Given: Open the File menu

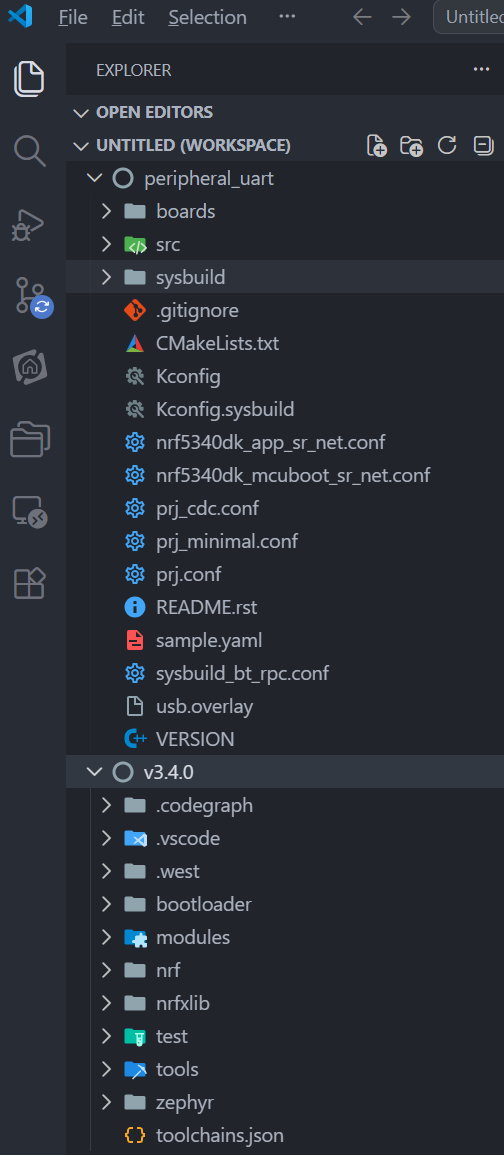Looking at the screenshot, I should tap(73, 17).
